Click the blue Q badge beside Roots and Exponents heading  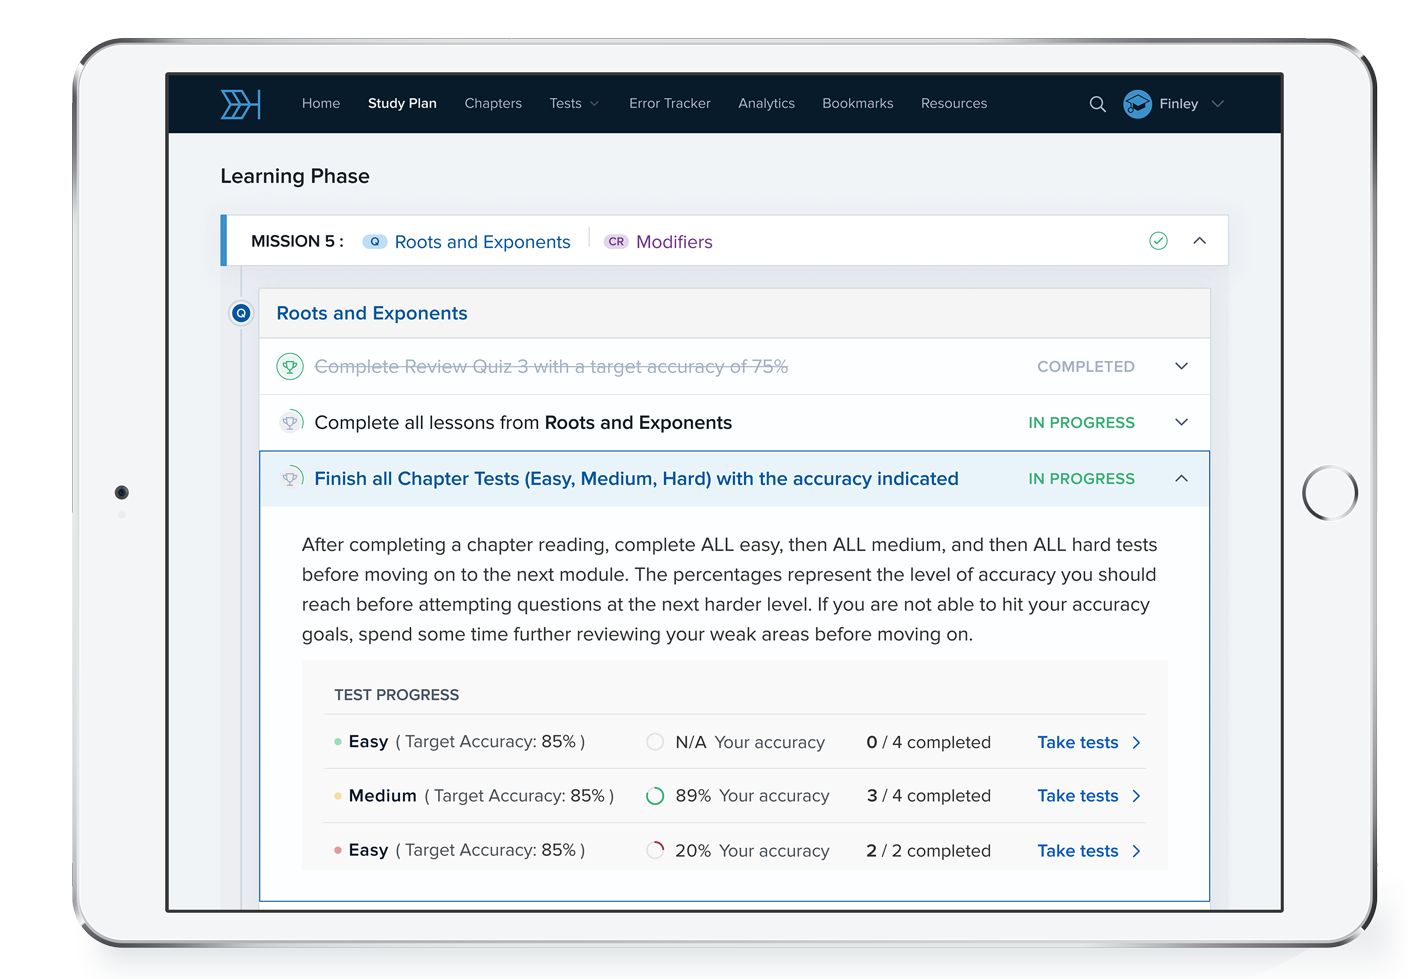click(x=241, y=313)
